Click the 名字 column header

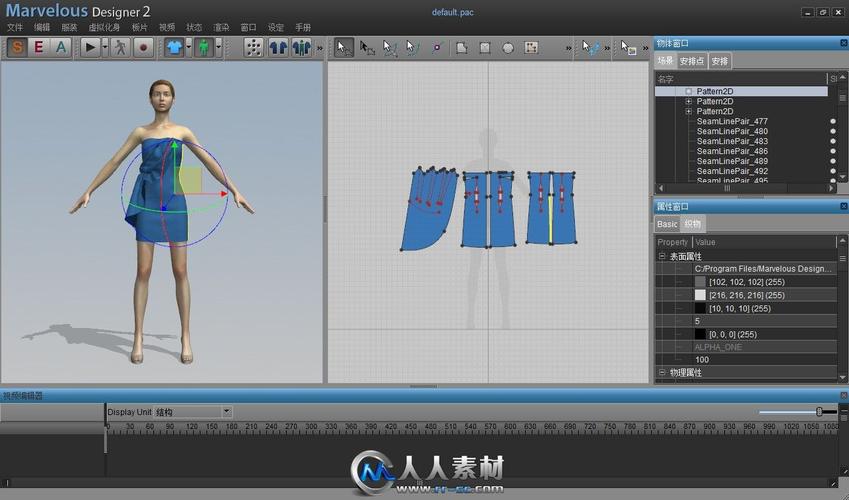pos(665,79)
